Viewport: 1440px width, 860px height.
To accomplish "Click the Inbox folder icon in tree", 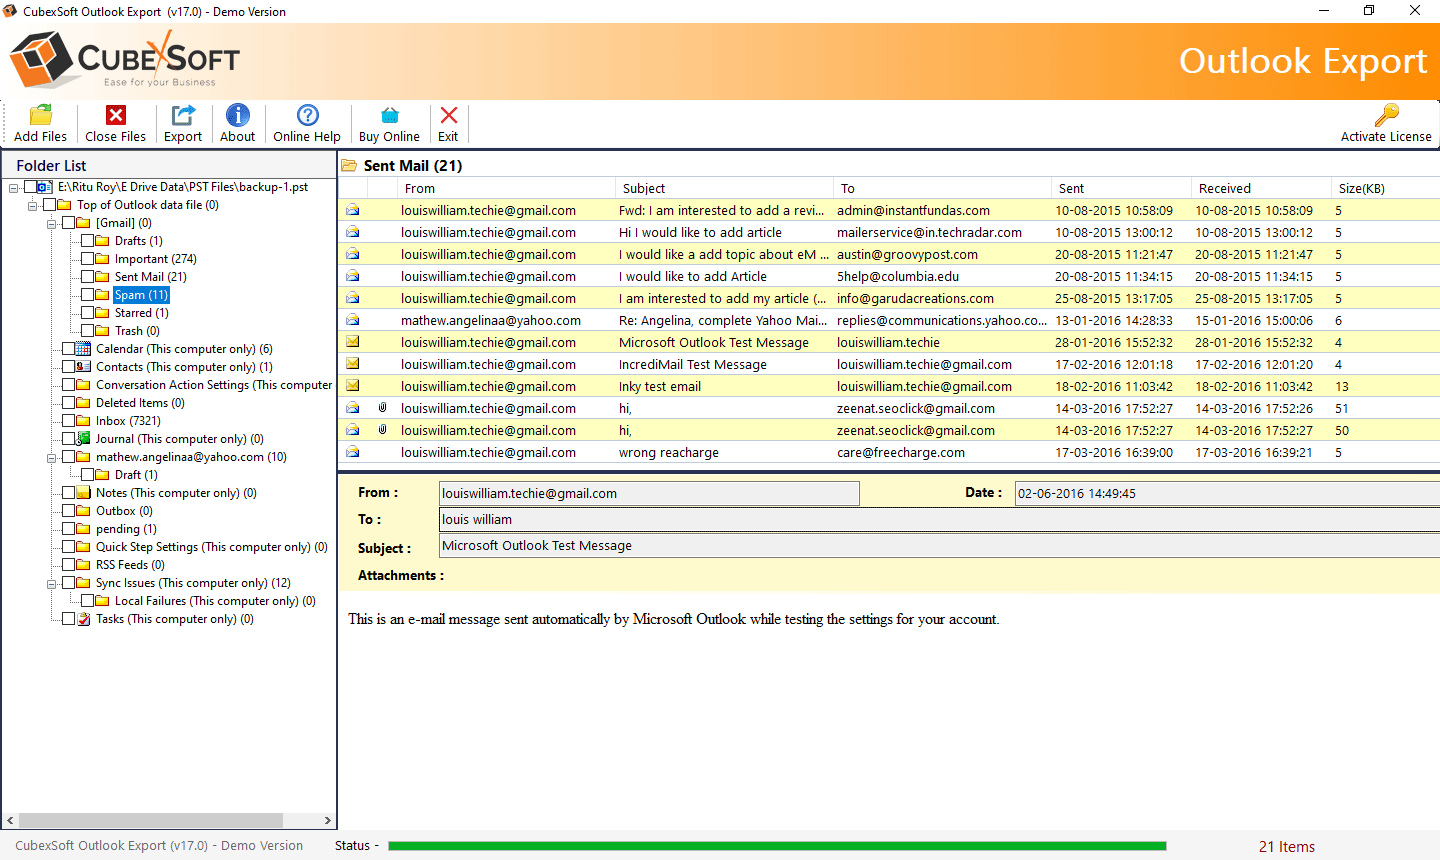I will tap(84, 421).
